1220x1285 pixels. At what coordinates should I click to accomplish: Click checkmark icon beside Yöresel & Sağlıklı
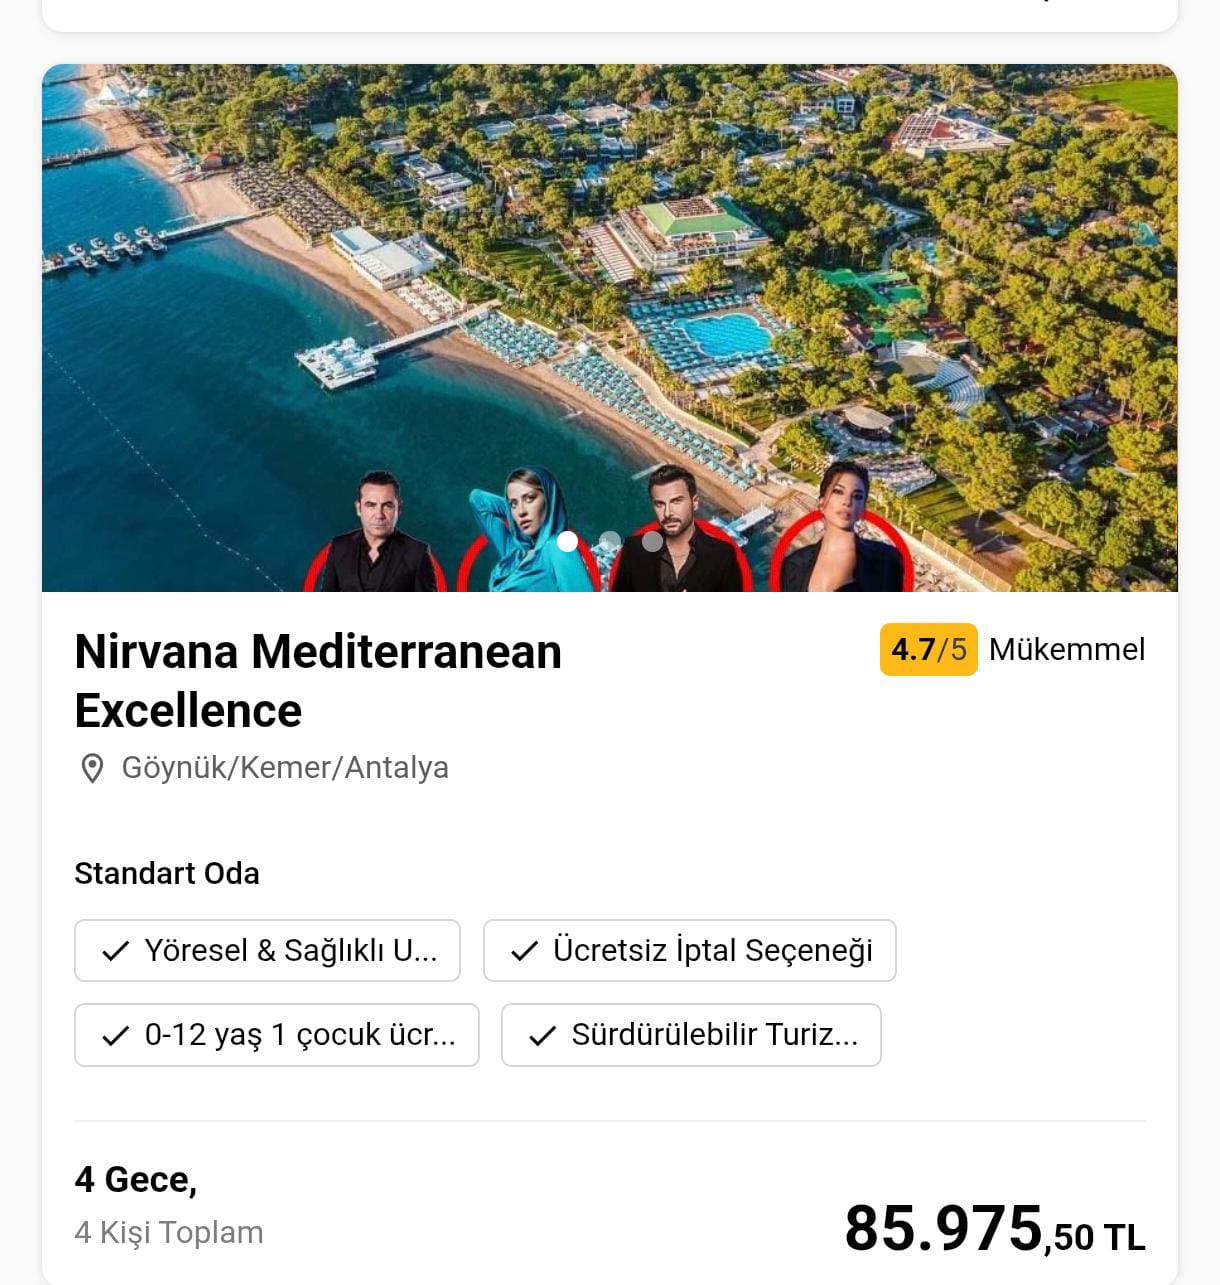coord(116,951)
